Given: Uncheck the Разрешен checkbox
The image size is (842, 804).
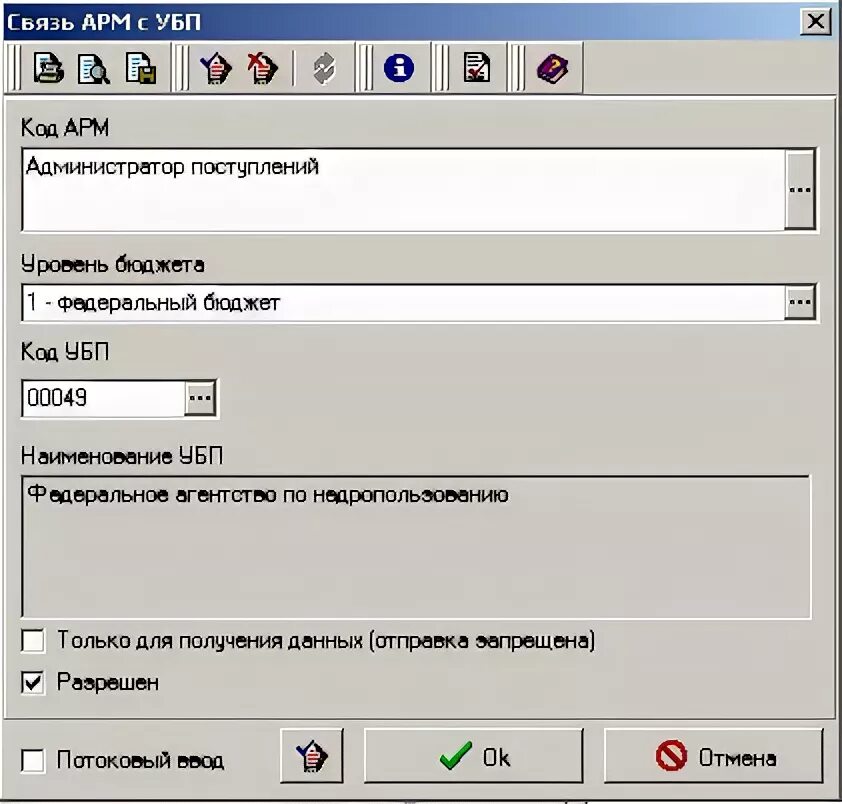Looking at the screenshot, I should click(33, 683).
